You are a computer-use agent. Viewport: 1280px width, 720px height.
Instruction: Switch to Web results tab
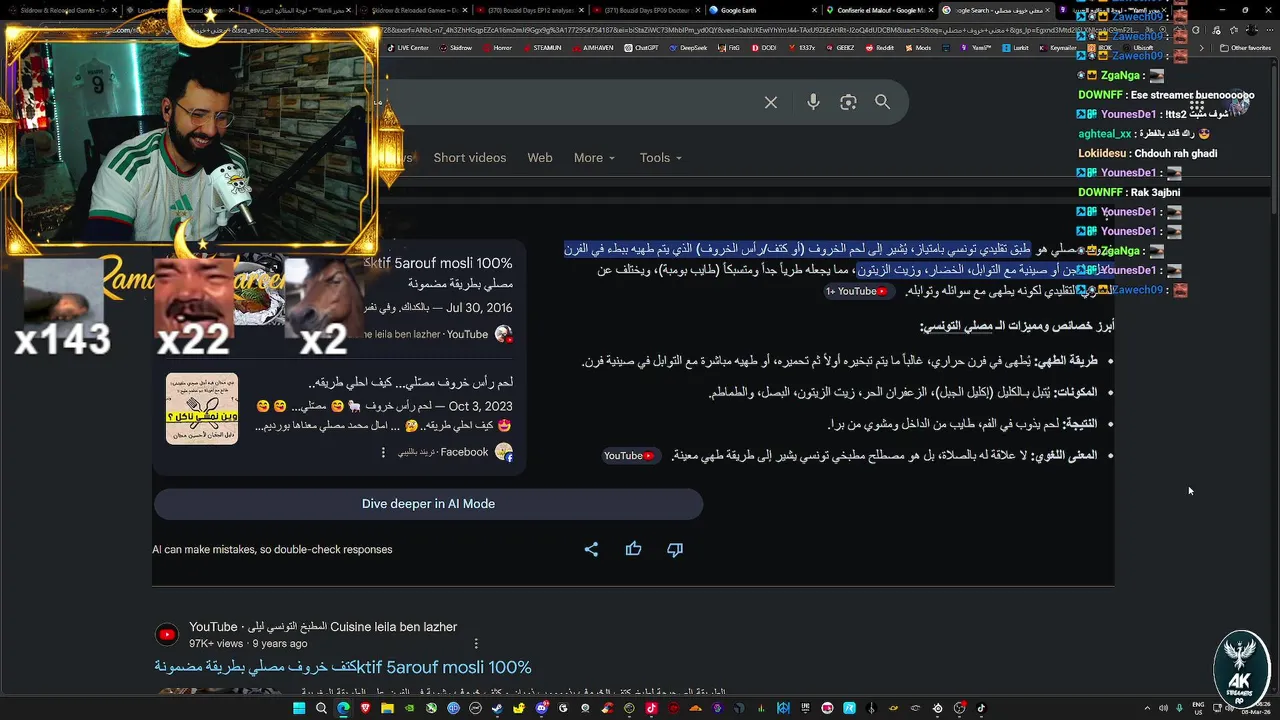pos(540,158)
